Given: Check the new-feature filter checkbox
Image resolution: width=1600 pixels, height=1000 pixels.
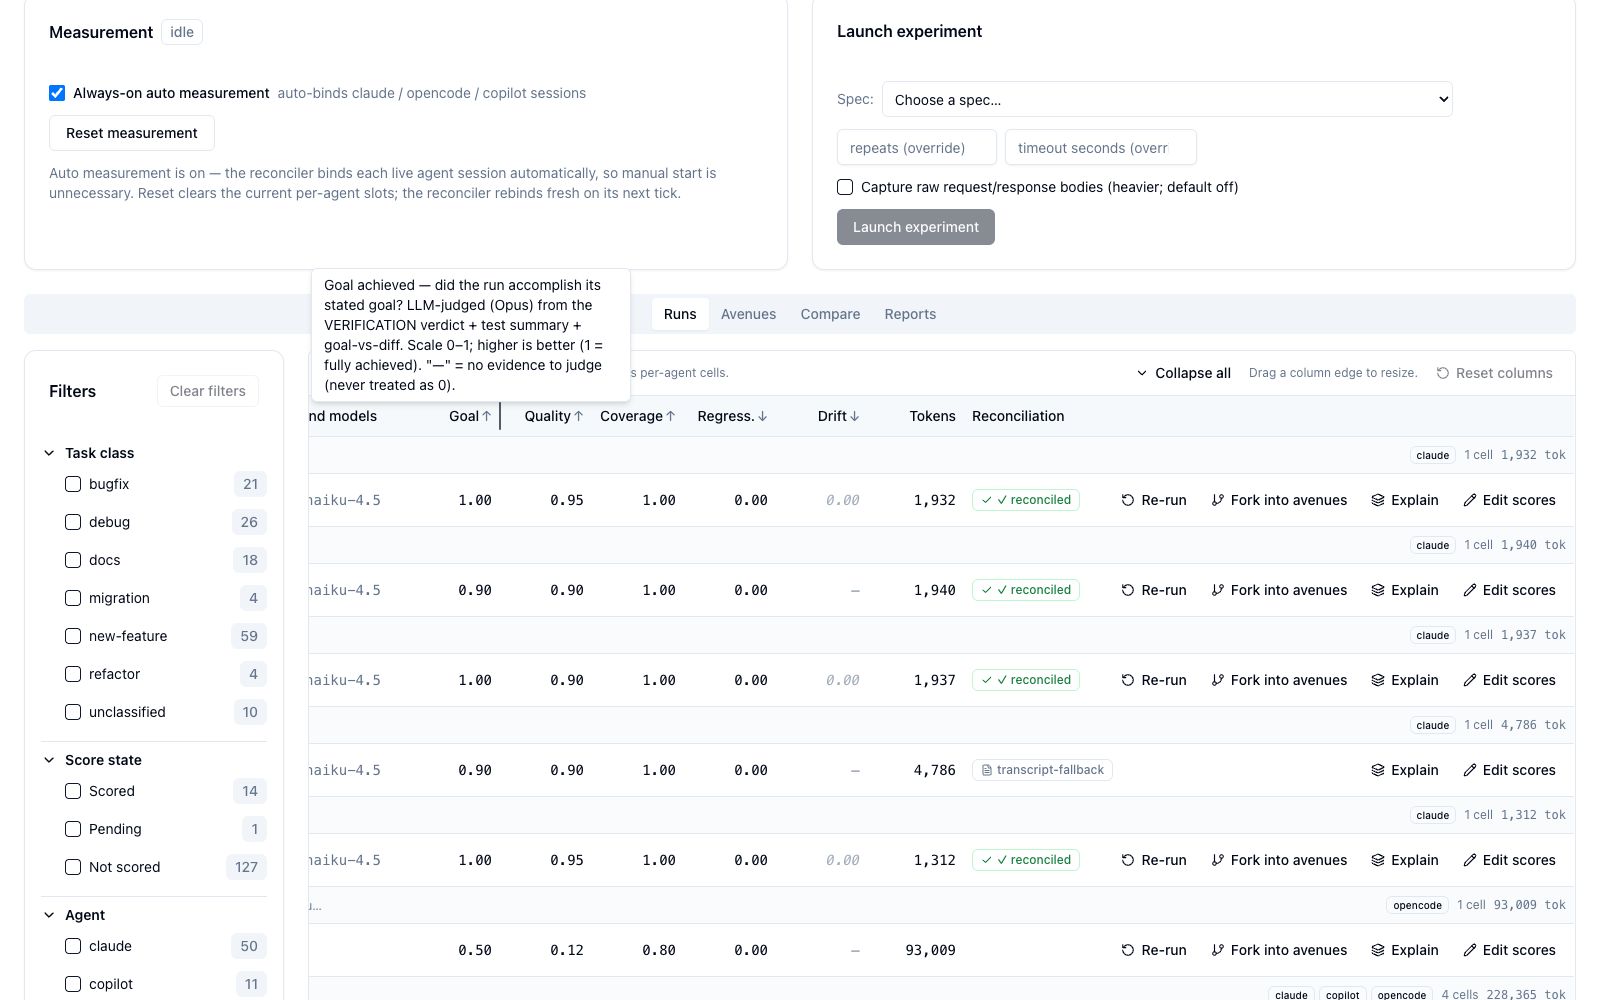Looking at the screenshot, I should coord(73,636).
